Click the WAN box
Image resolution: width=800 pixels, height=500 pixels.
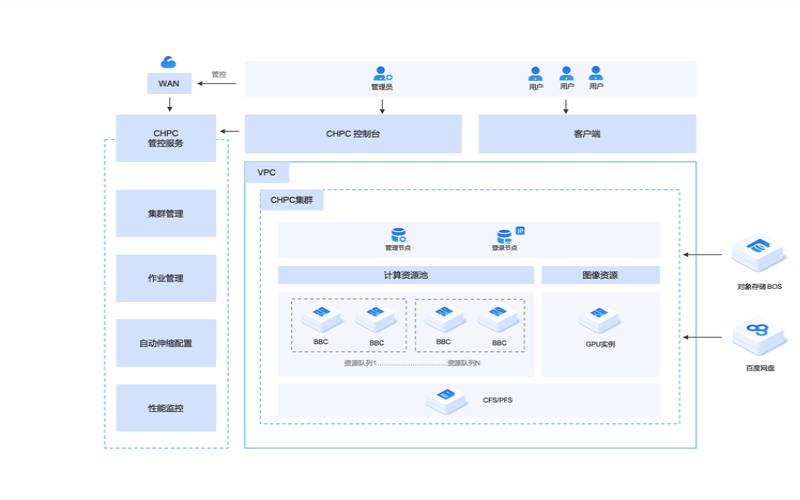pos(169,83)
